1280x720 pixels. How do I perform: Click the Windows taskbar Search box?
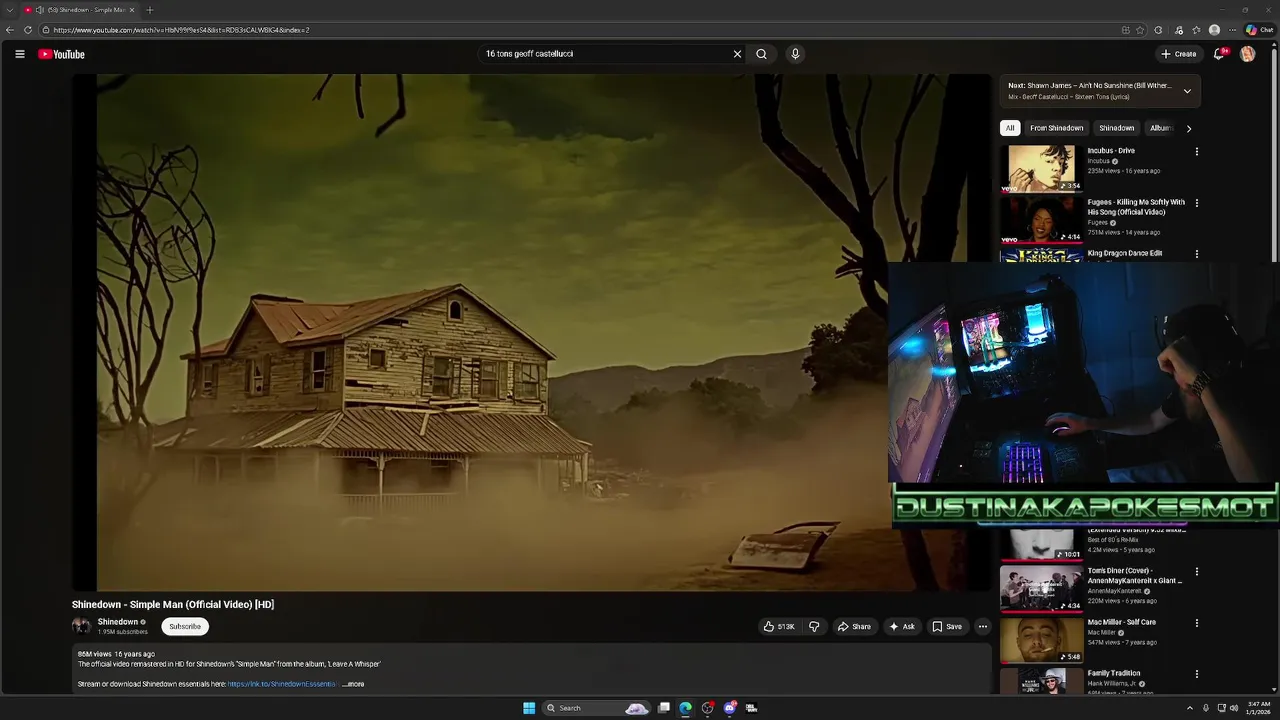click(x=597, y=708)
